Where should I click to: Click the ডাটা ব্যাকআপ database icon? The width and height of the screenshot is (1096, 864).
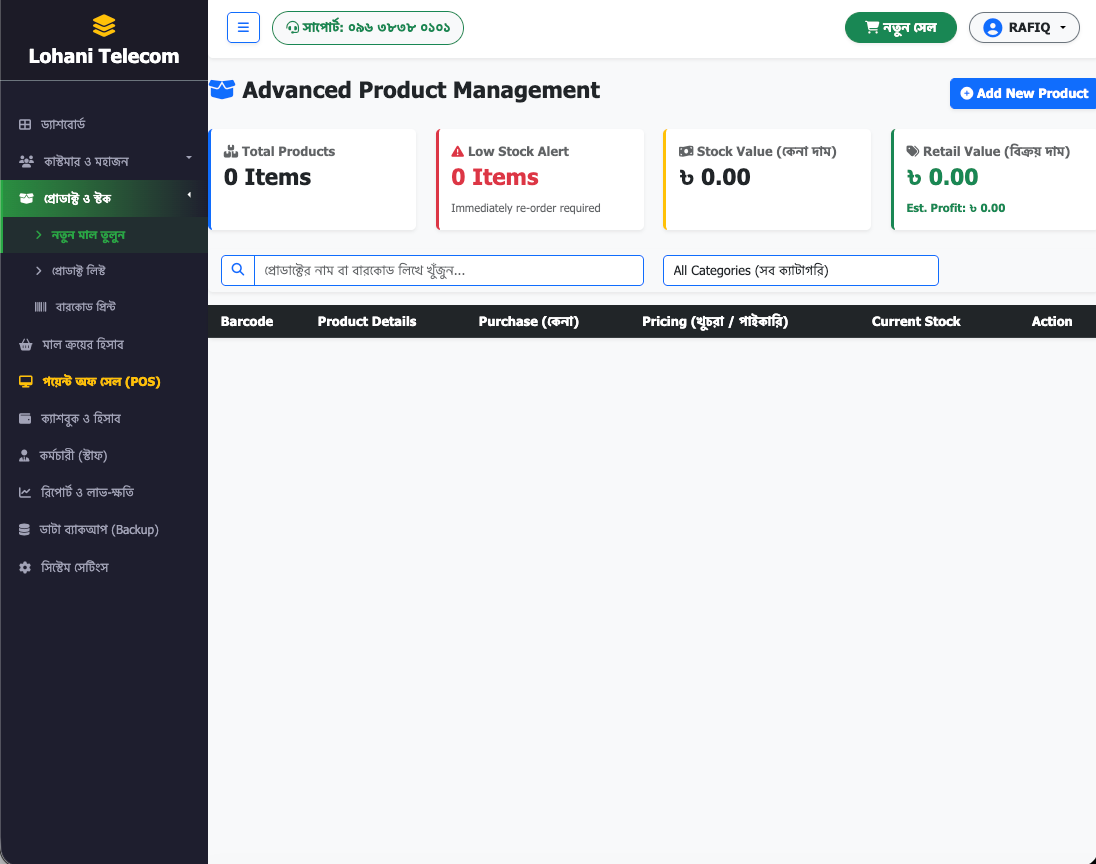coord(24,530)
